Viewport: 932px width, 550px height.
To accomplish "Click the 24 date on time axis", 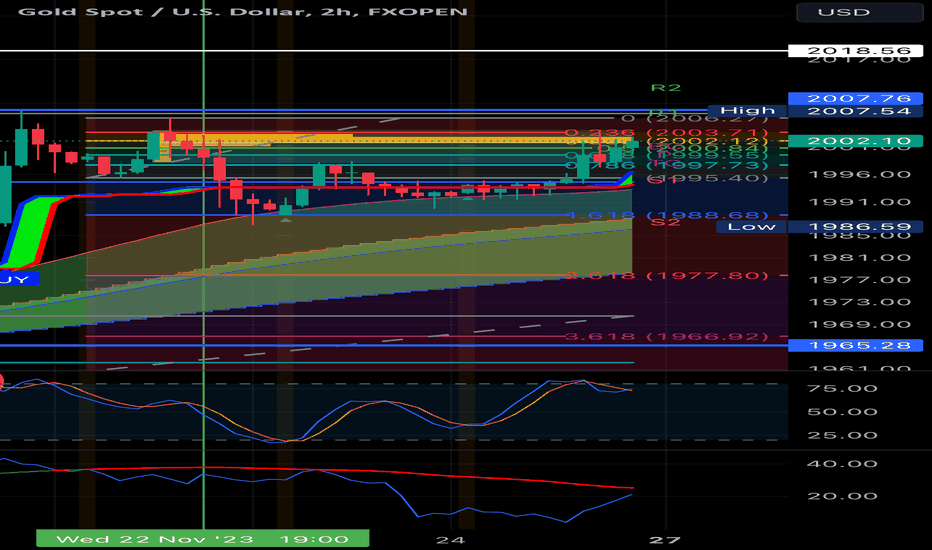I will 450,540.
